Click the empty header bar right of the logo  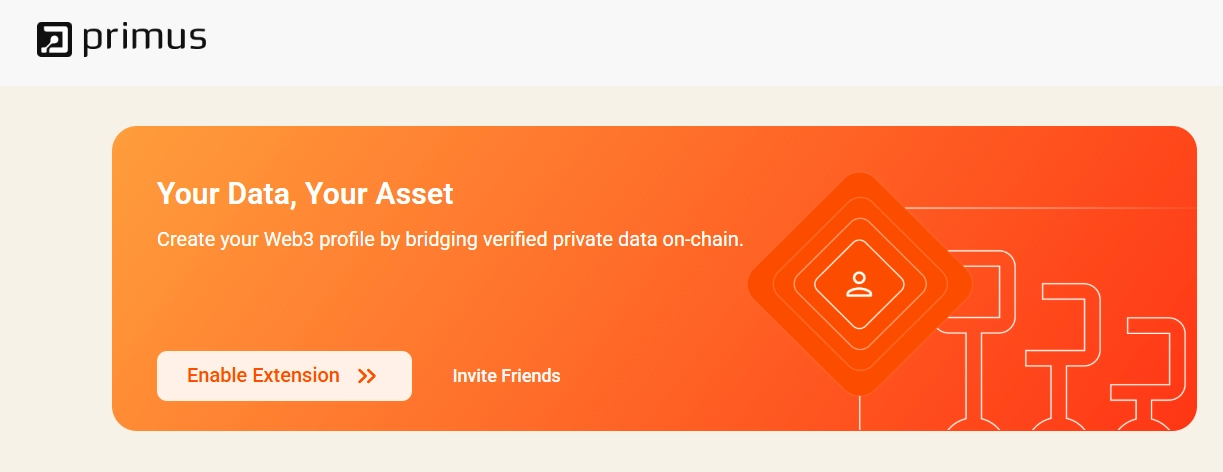click(700, 40)
